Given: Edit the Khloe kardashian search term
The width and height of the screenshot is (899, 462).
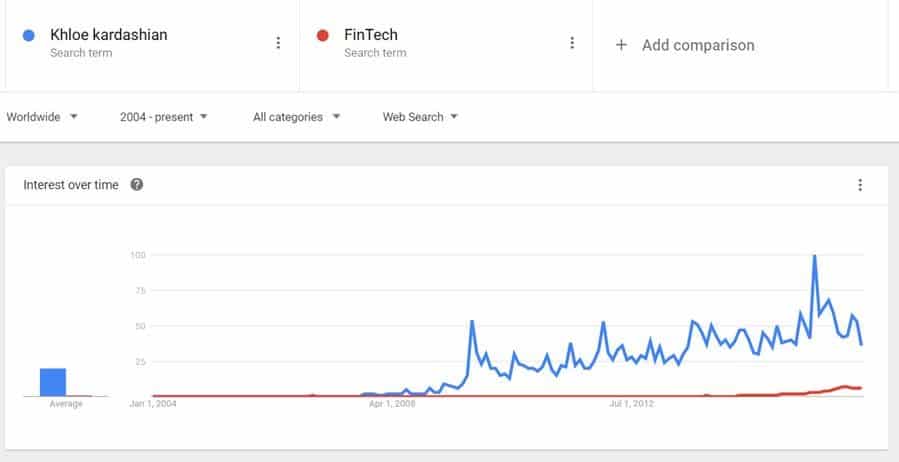Looking at the screenshot, I should 108,35.
